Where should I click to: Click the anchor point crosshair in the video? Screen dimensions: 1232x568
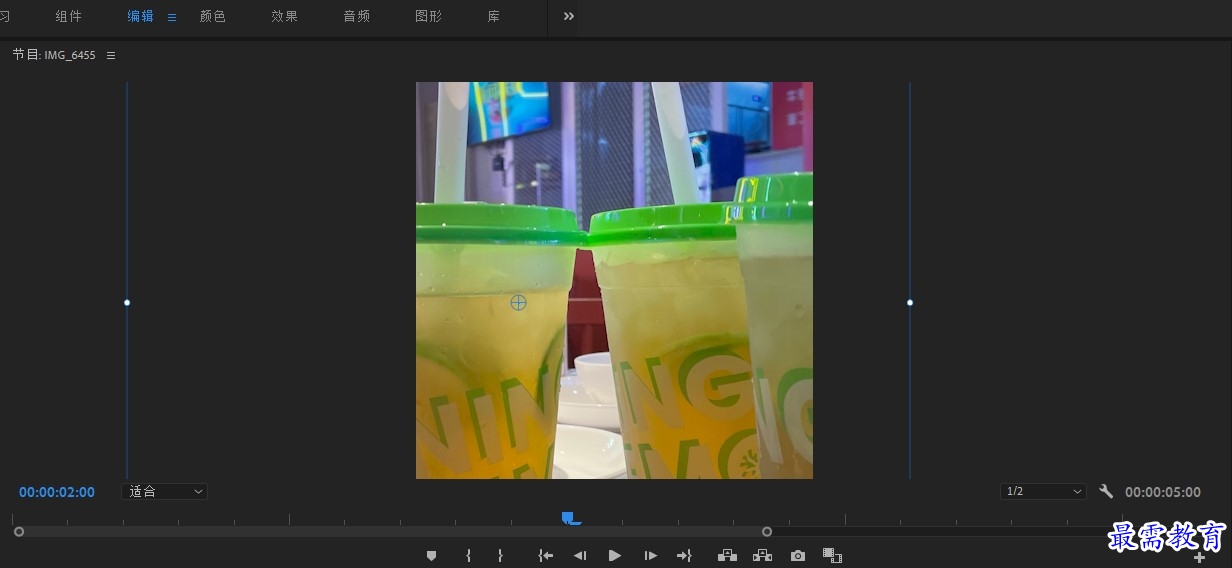click(518, 302)
